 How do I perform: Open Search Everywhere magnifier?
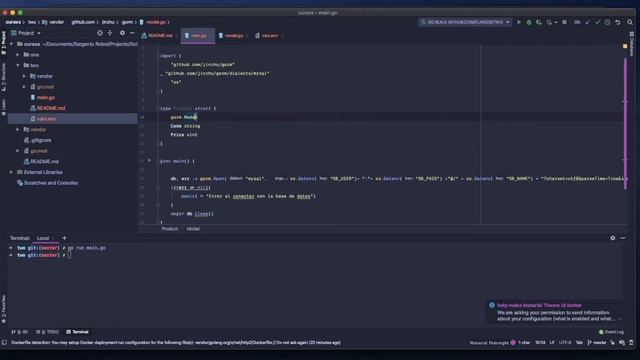point(630,22)
